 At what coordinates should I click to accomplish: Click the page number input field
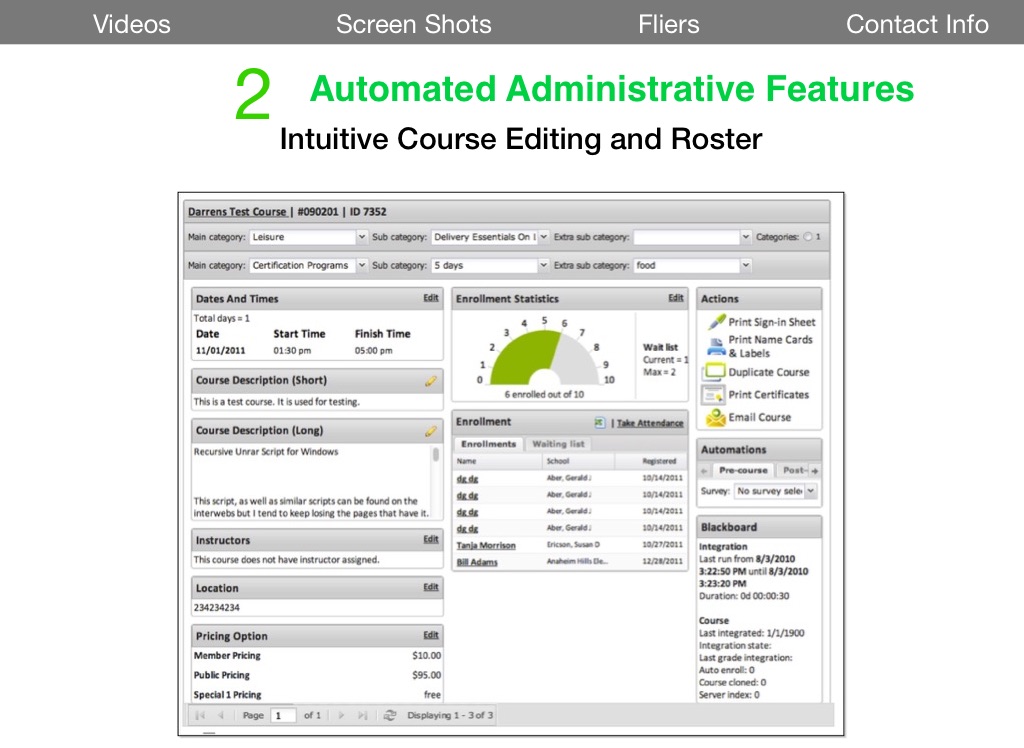click(x=284, y=715)
